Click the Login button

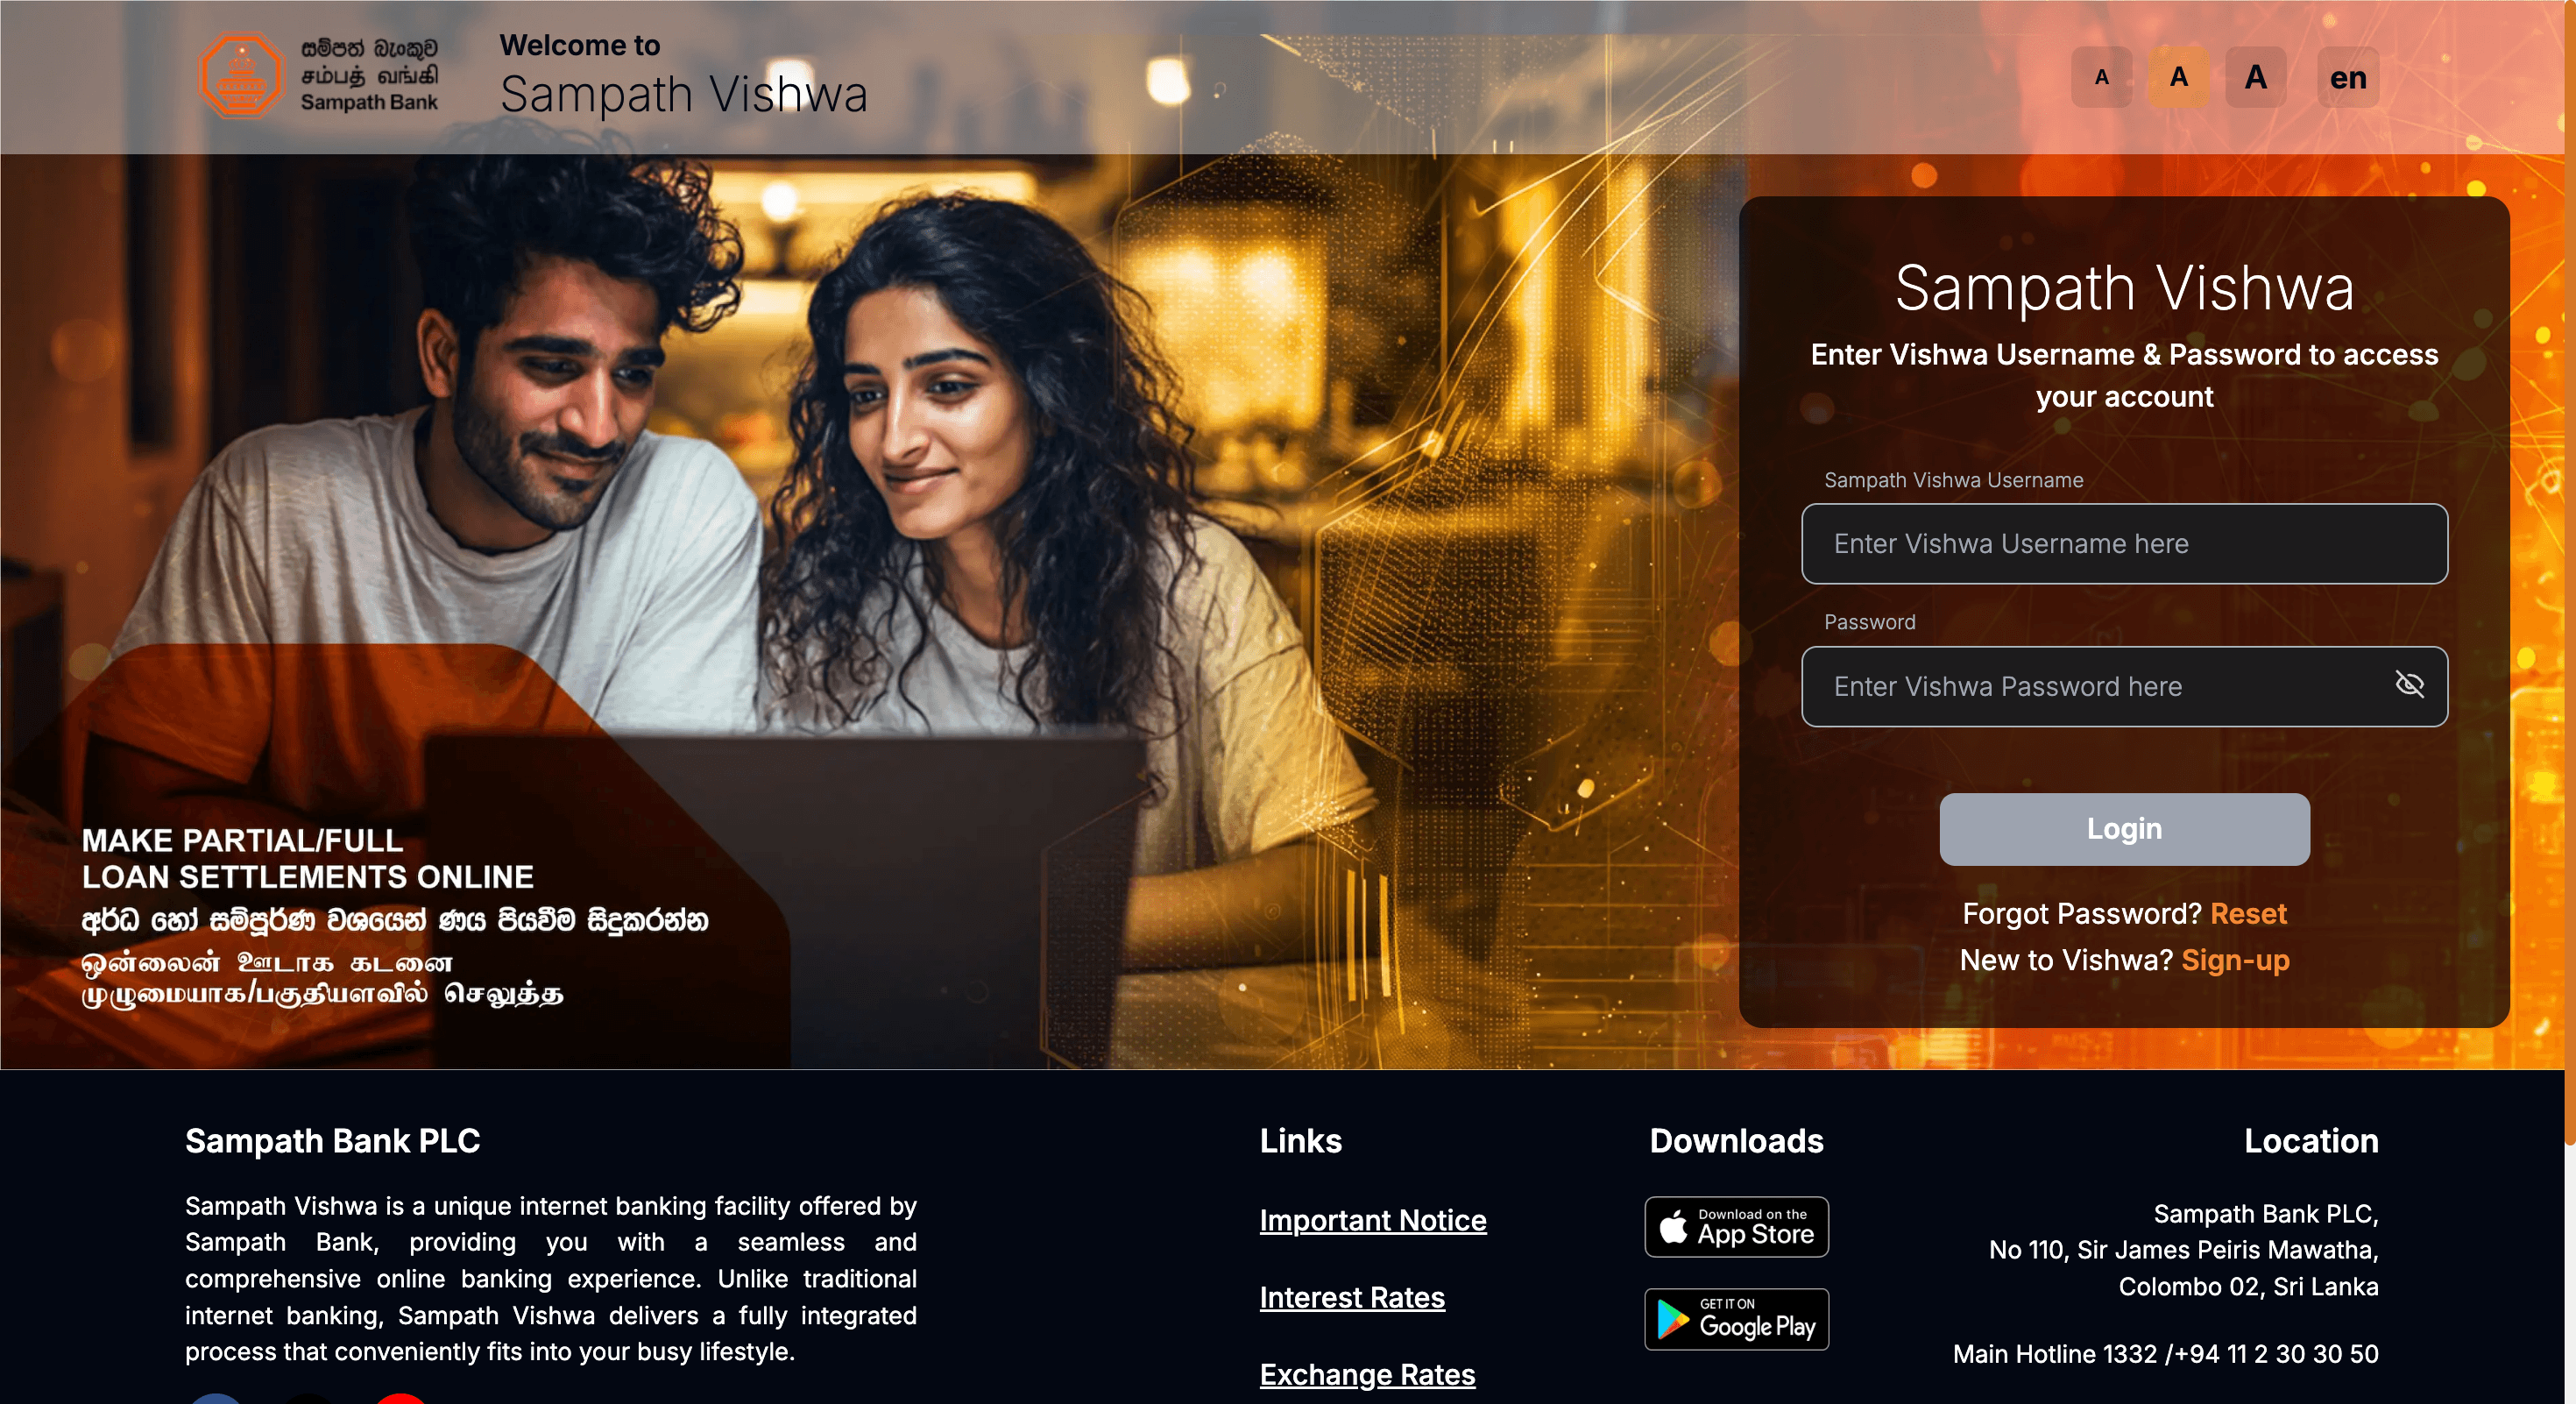click(2124, 829)
